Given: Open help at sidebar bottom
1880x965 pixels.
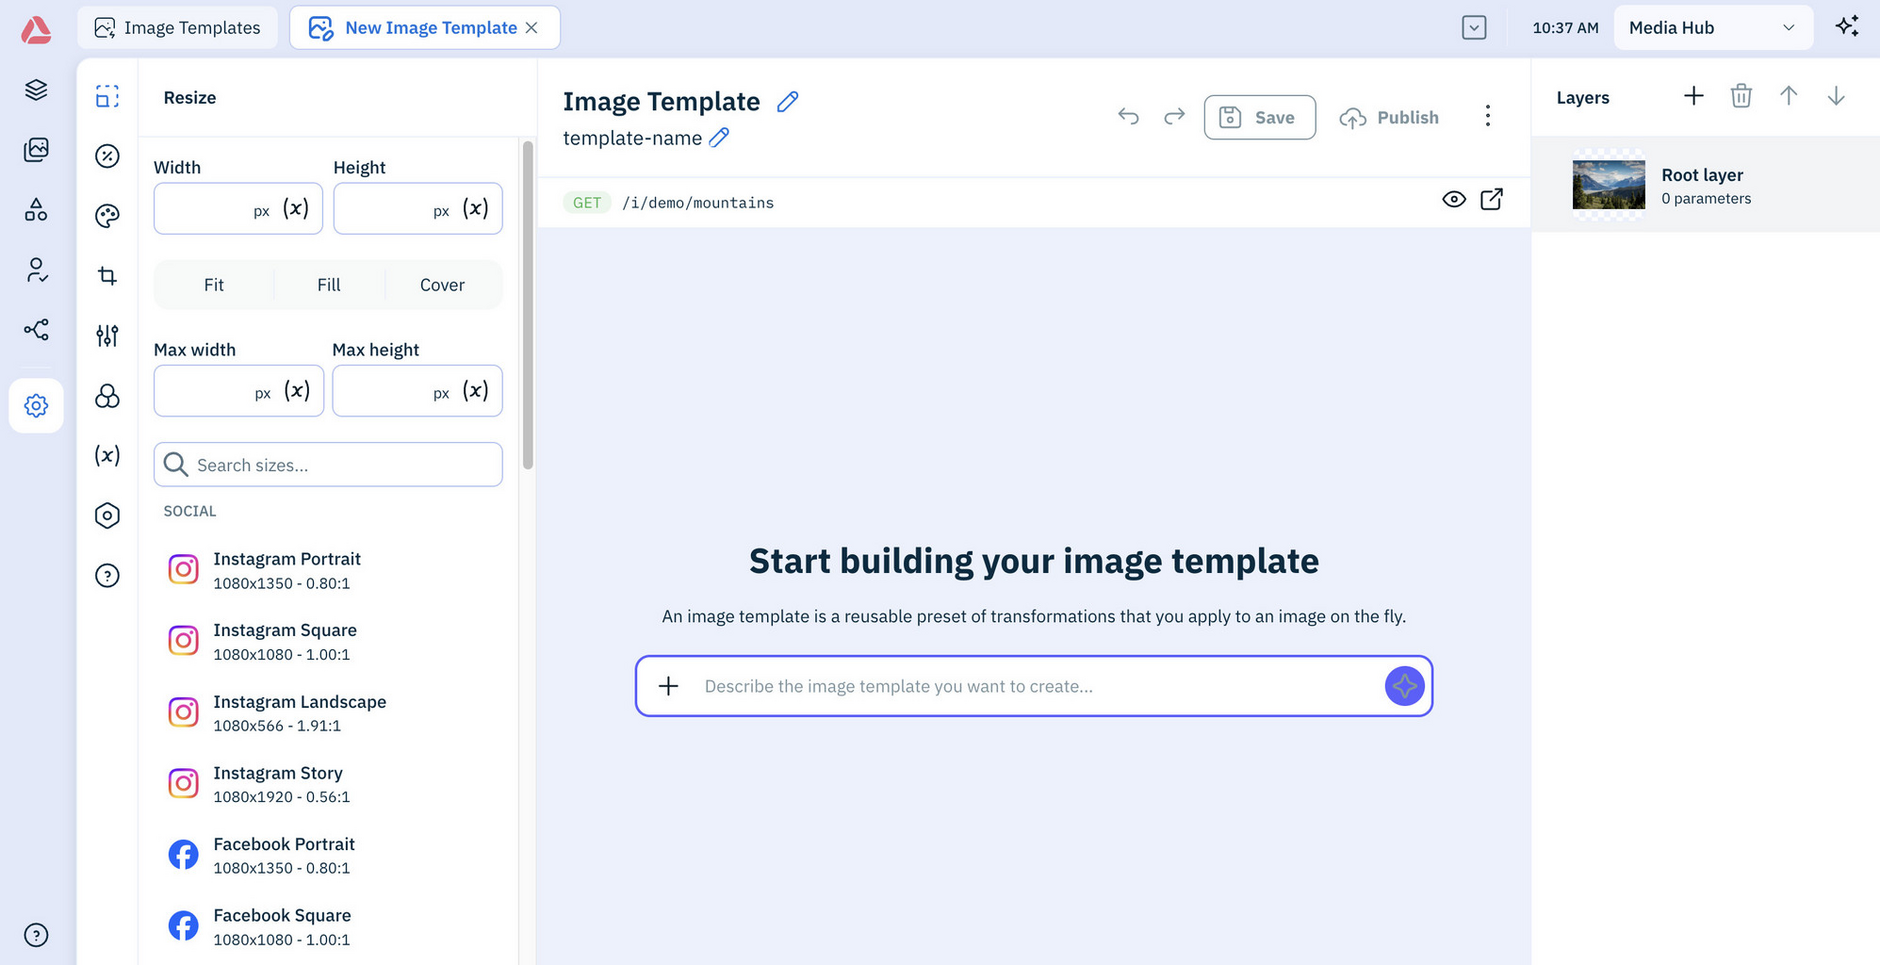Looking at the screenshot, I should [x=36, y=935].
